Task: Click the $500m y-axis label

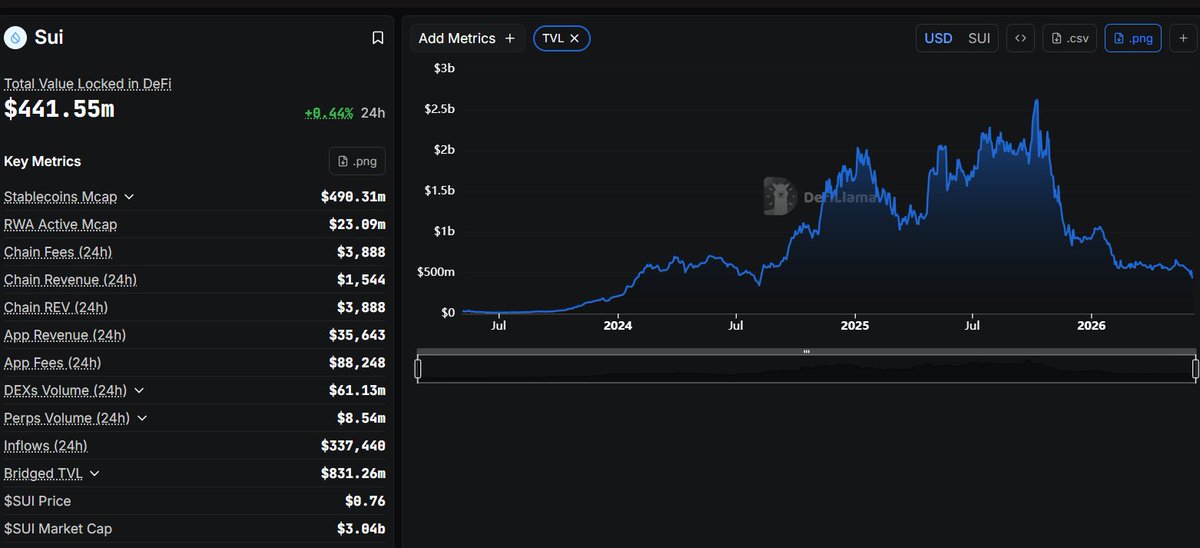Action: 436,272
